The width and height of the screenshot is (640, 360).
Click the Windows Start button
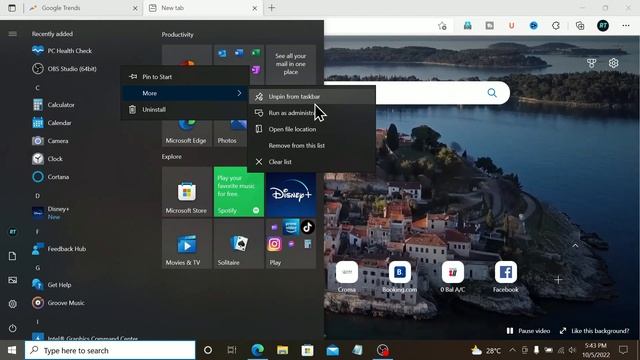click(x=12, y=350)
